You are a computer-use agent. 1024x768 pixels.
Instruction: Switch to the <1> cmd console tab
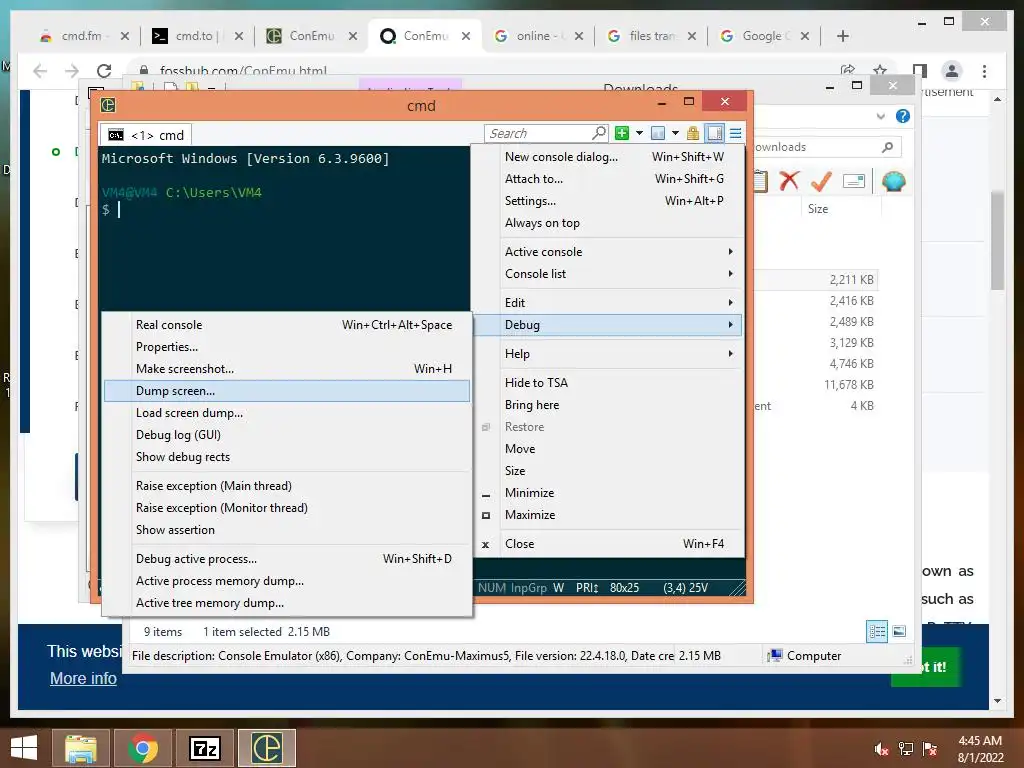146,135
